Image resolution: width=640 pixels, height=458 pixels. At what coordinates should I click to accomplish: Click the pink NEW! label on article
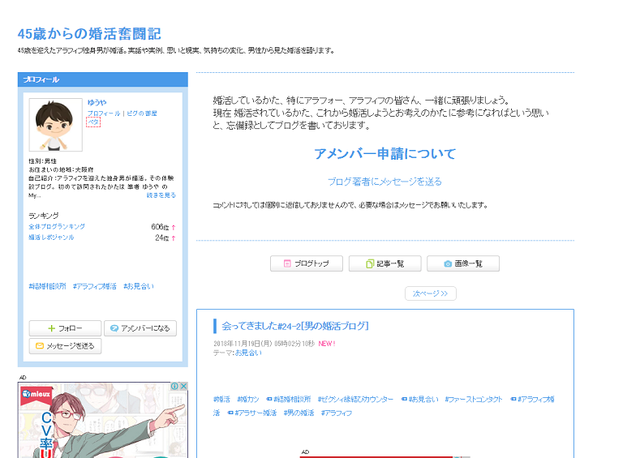click(x=327, y=343)
